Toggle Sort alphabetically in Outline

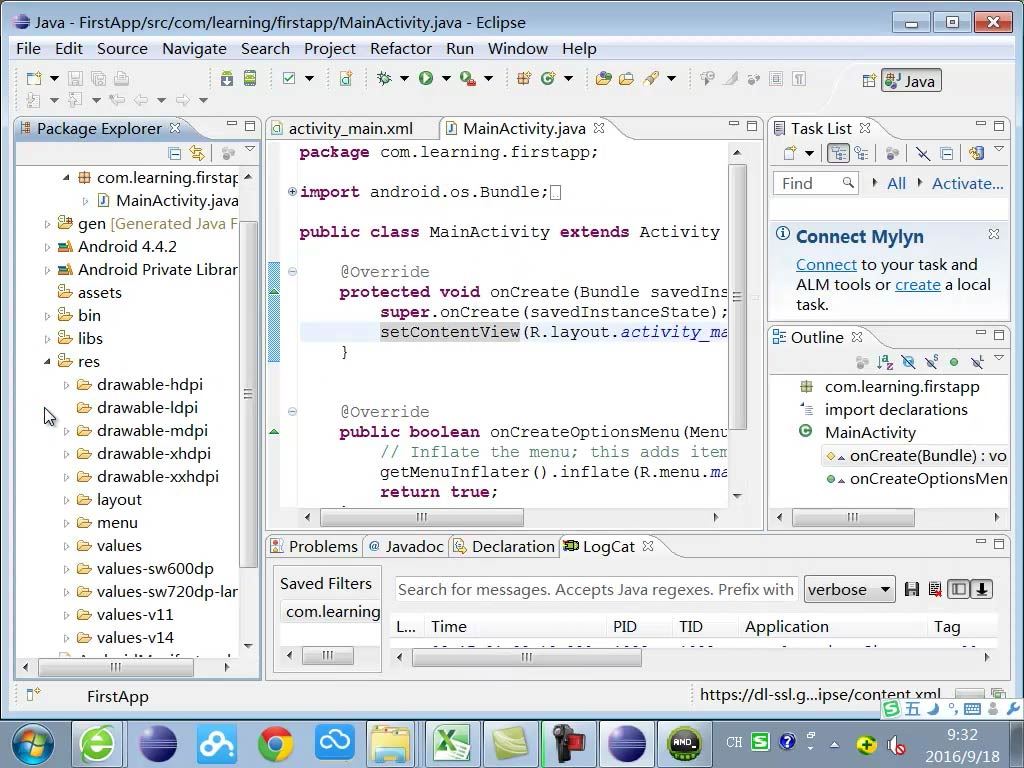tap(885, 361)
